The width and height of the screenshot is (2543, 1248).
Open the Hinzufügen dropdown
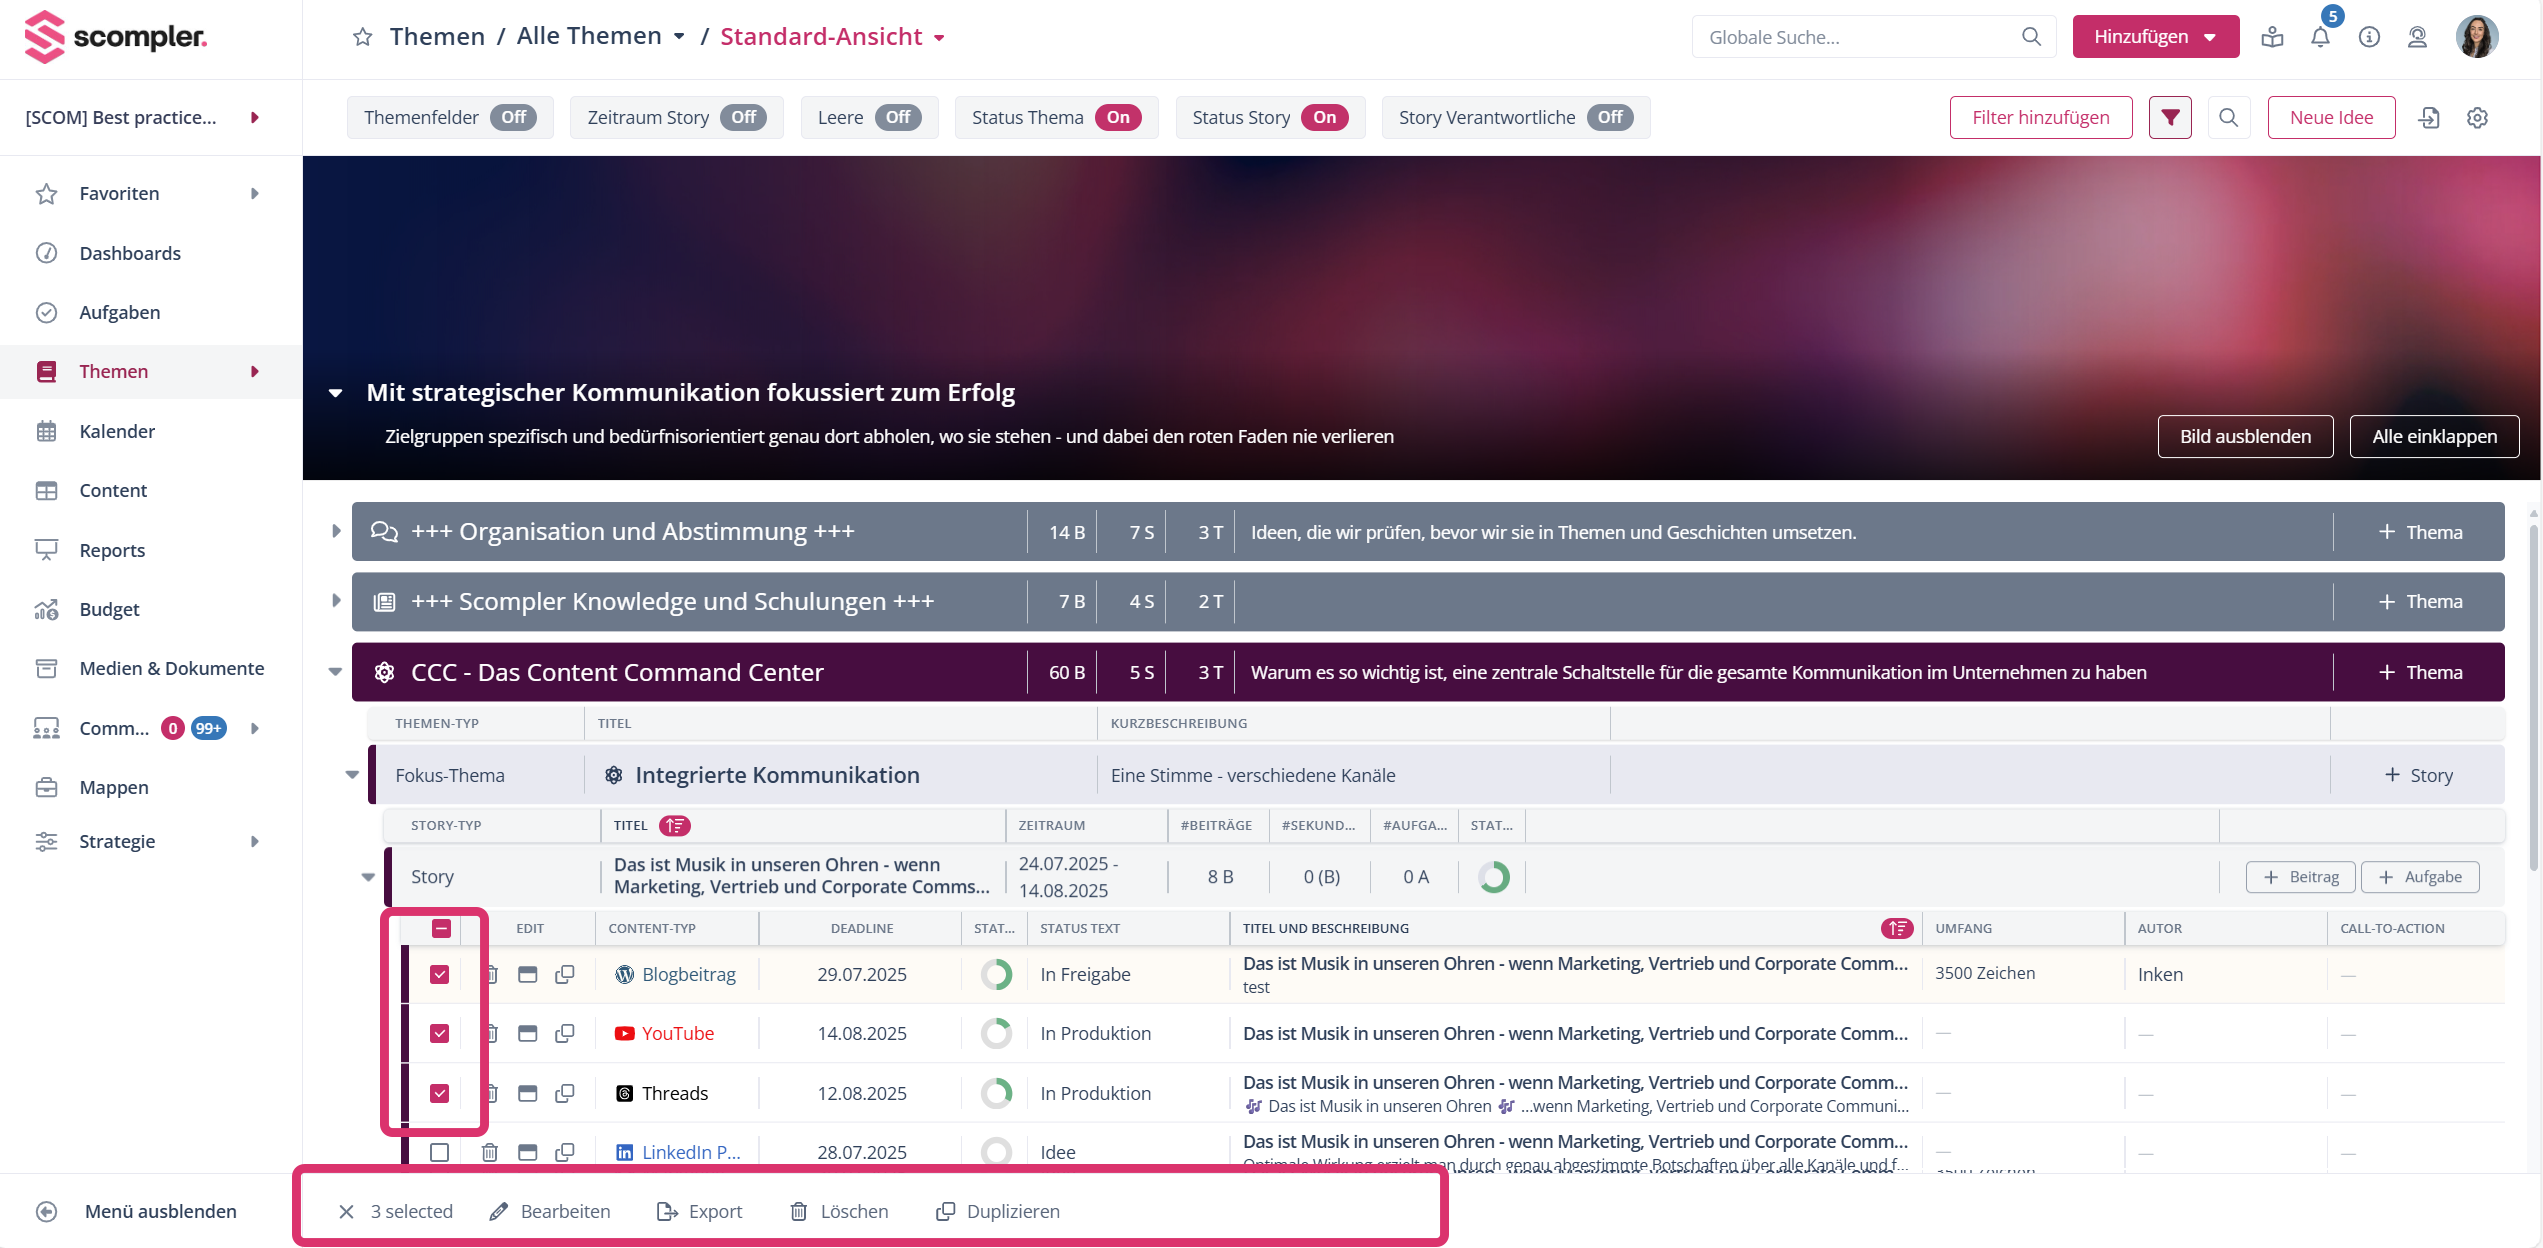(2155, 37)
